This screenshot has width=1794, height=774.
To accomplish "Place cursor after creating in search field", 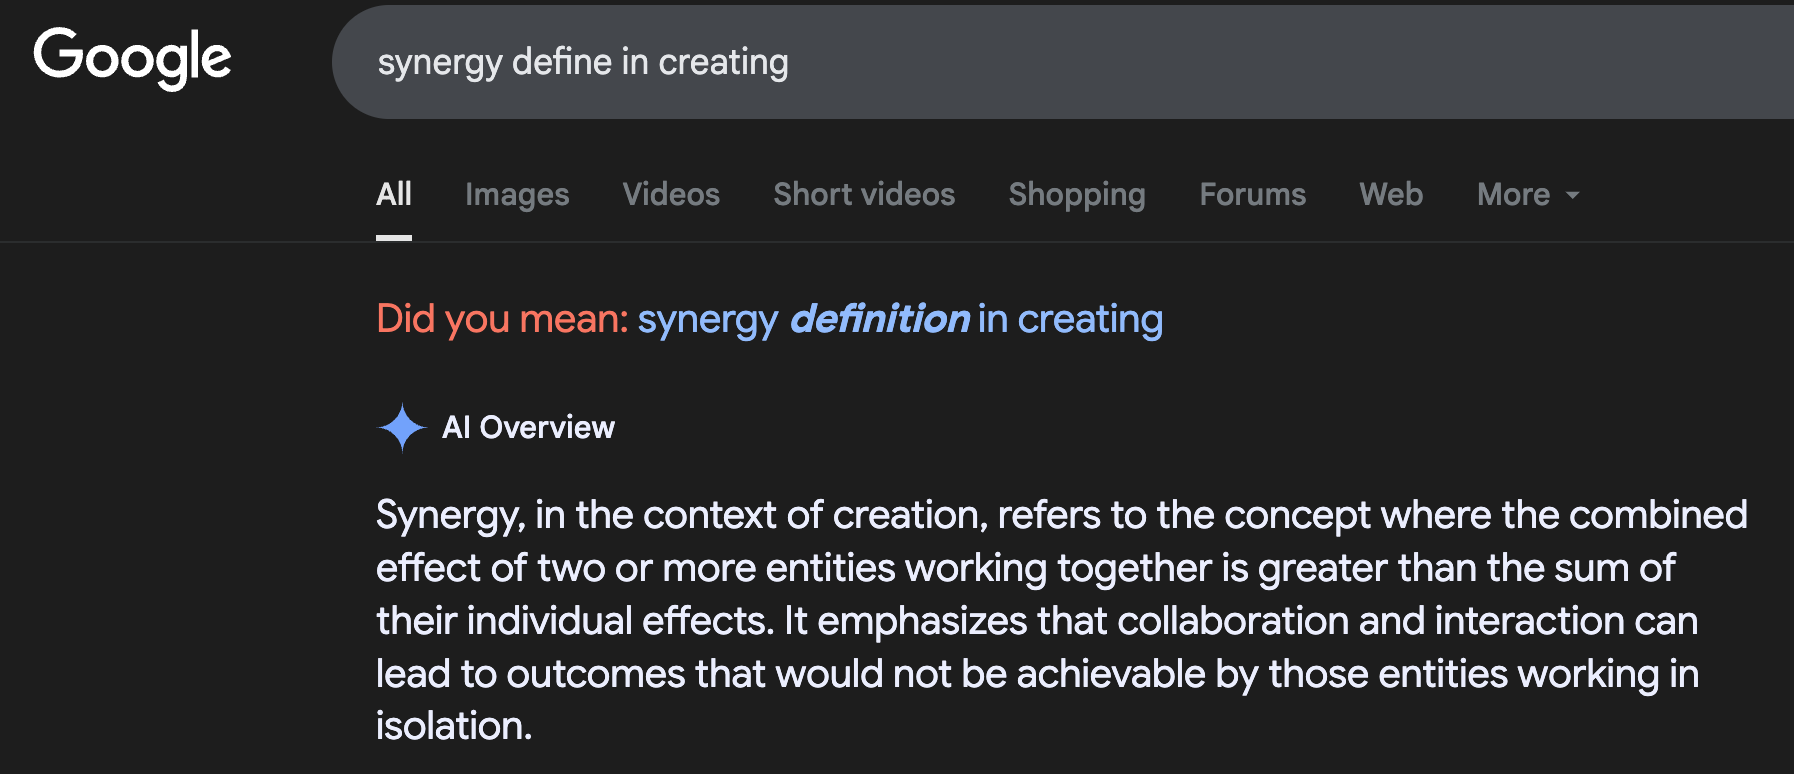I will tap(791, 62).
